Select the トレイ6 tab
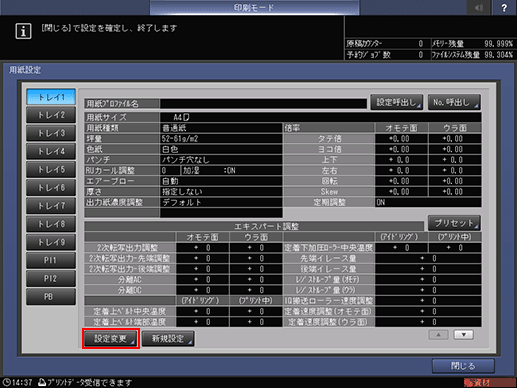 (51, 188)
